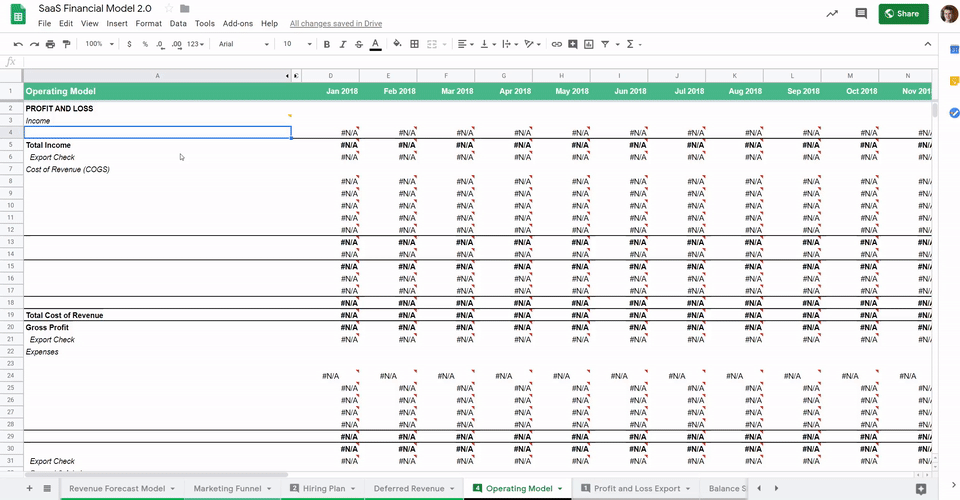Switch to the Hiring Plan tab
This screenshot has height=500, width=960.
tap(322, 488)
